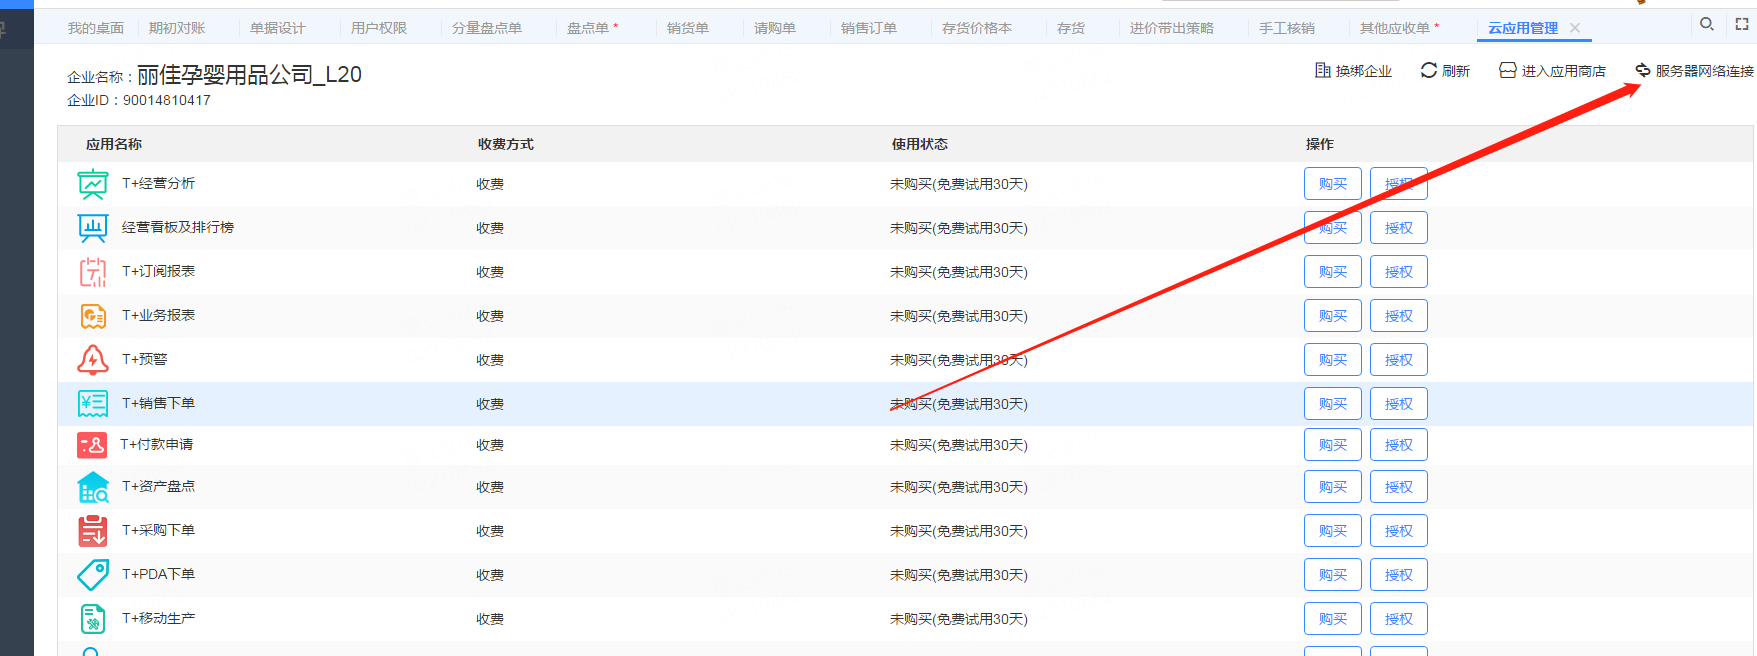The height and width of the screenshot is (656, 1757).
Task: Click 购买 for T+经营分析
Action: pyautogui.click(x=1333, y=184)
